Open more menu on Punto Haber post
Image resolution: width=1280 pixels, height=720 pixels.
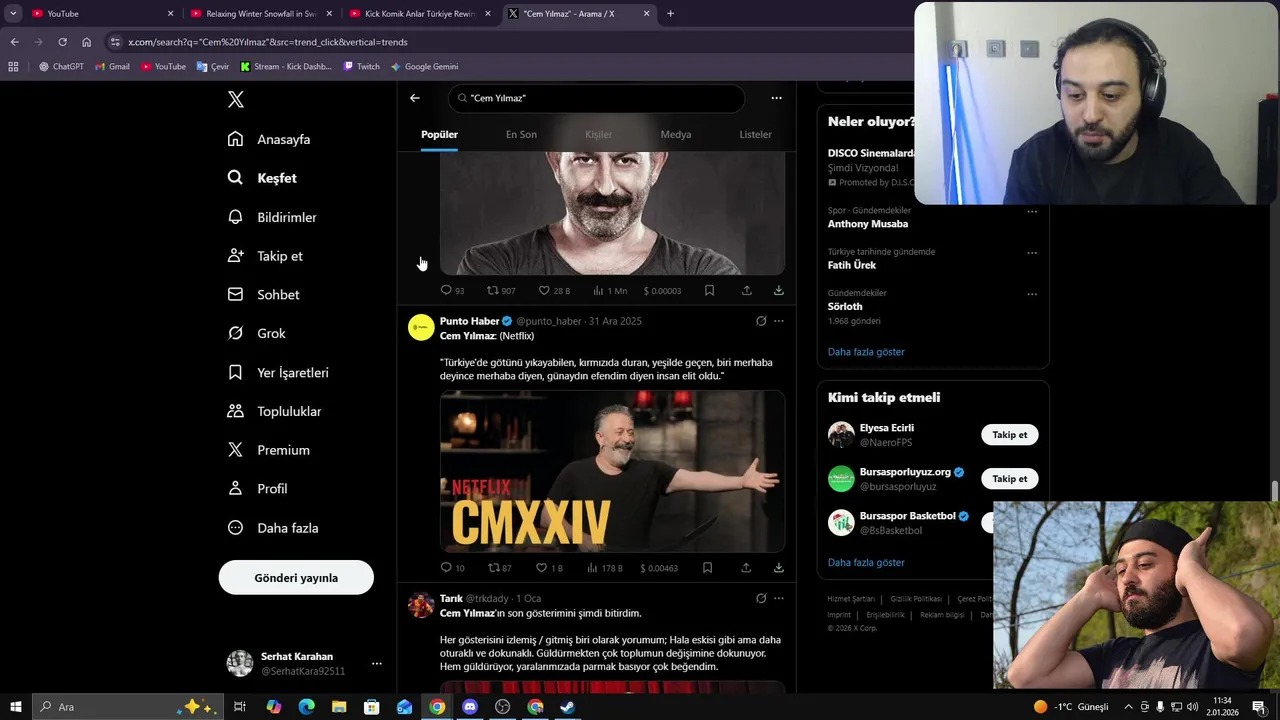pyautogui.click(x=779, y=321)
